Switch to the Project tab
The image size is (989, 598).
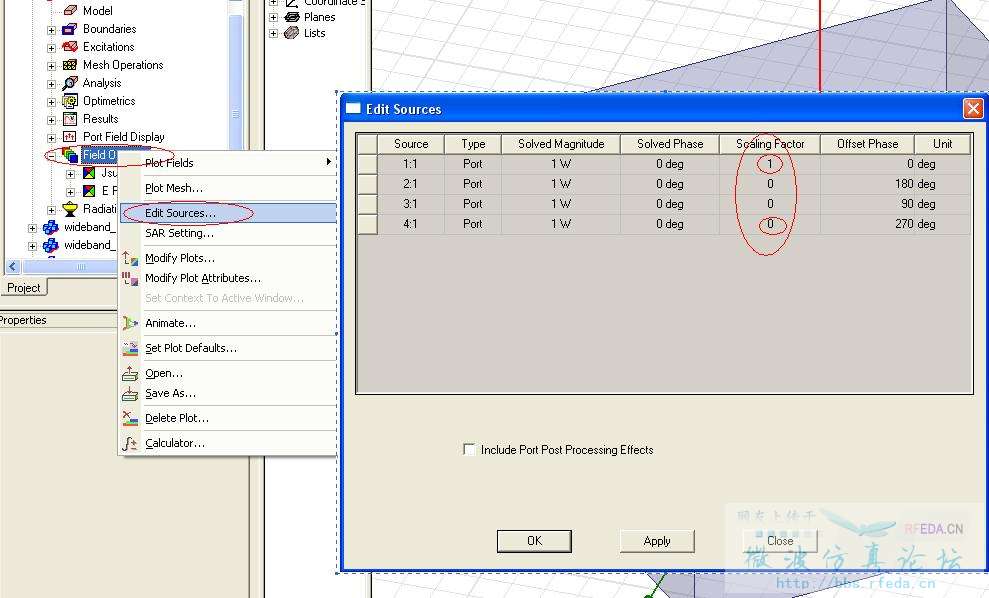23,288
